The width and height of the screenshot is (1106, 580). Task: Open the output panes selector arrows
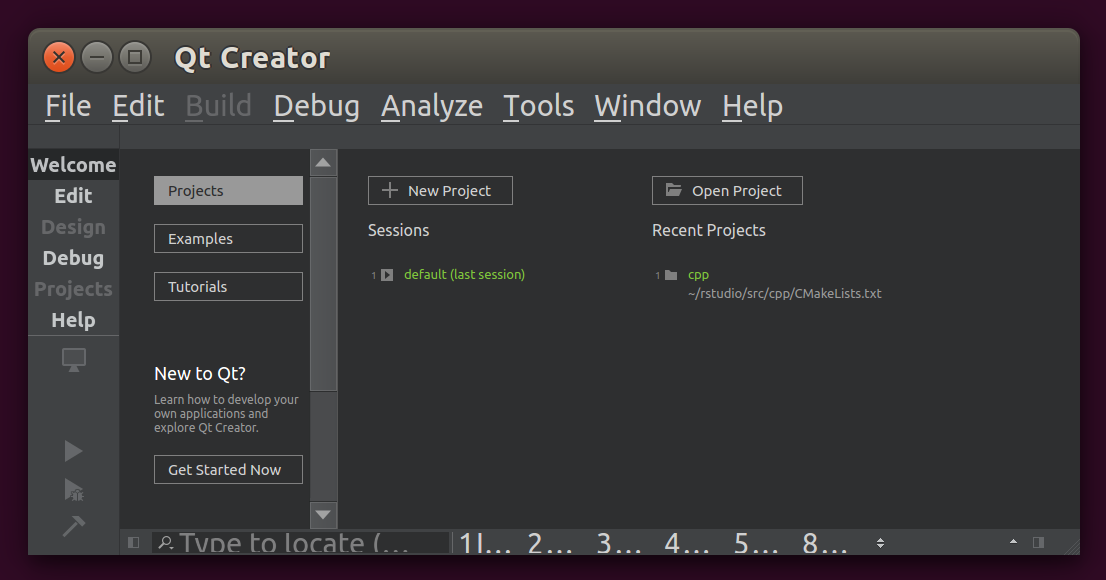[x=880, y=542]
